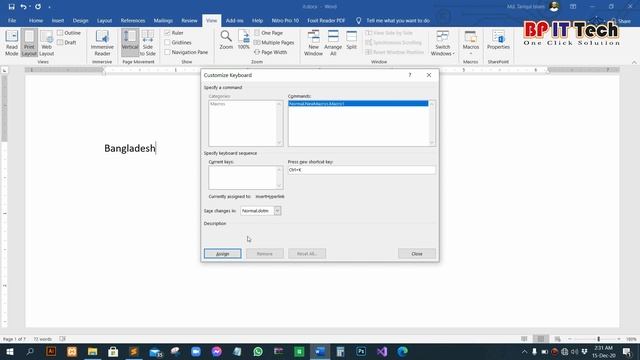The image size is (640, 360).
Task: Click the word count in status bar
Action: [x=42, y=339]
